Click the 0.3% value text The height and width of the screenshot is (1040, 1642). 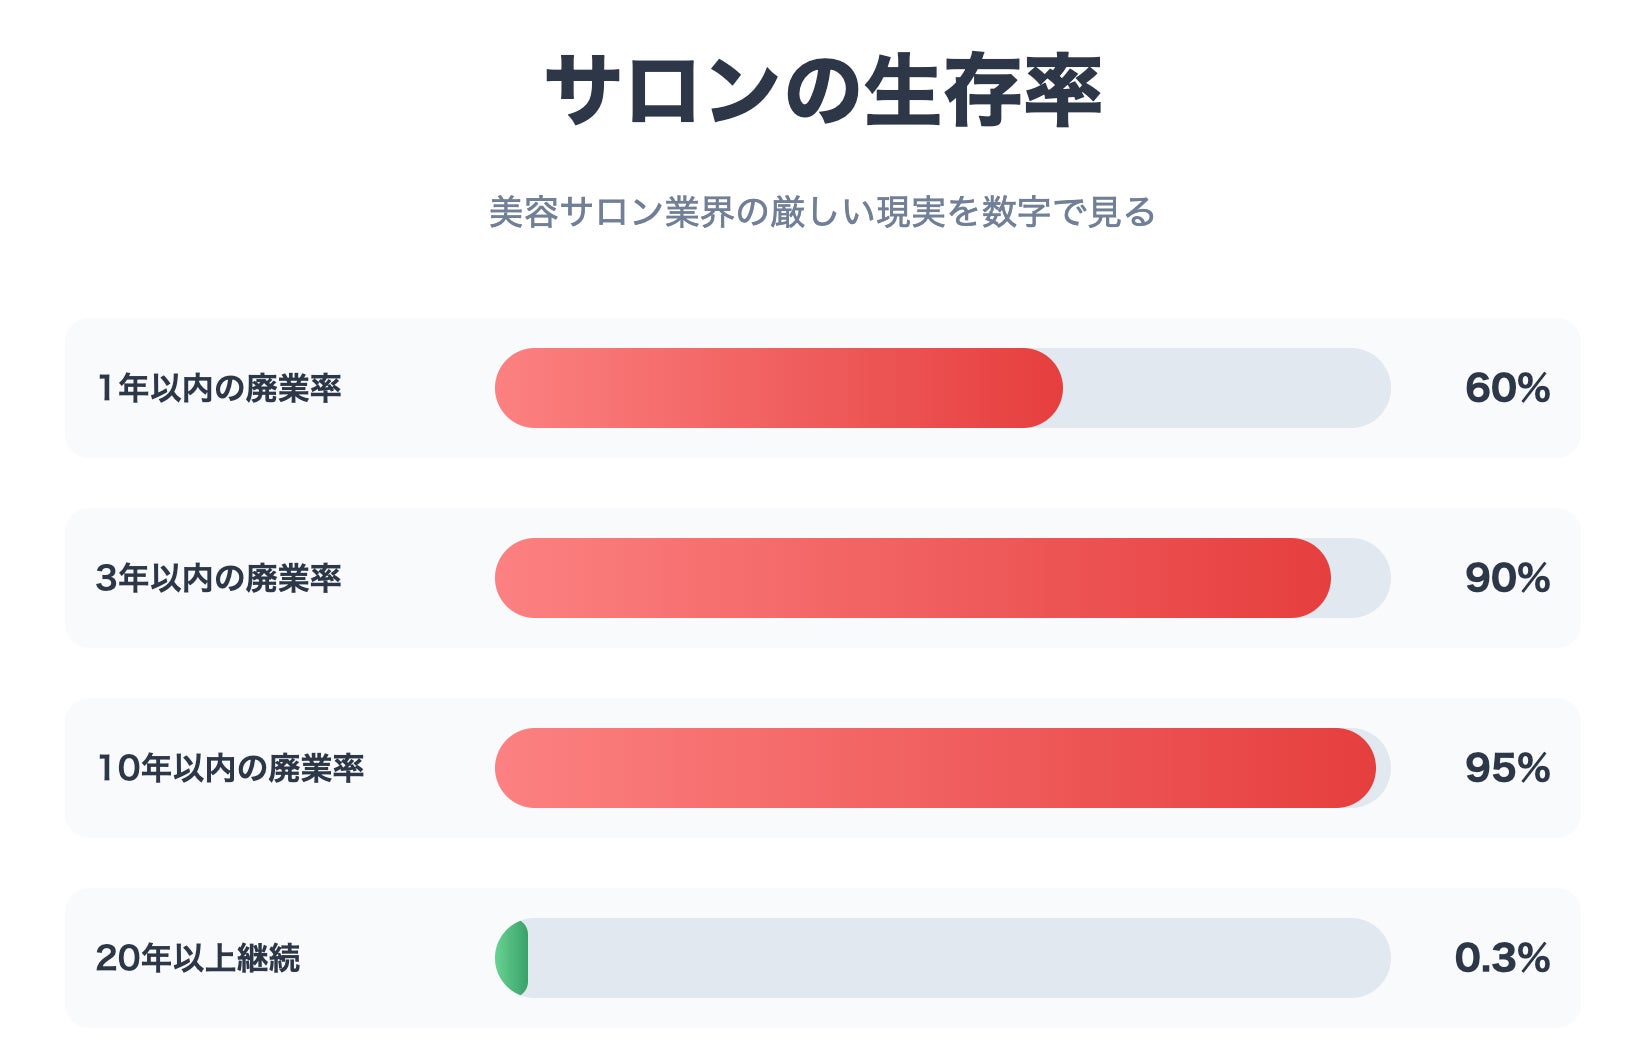click(1502, 958)
